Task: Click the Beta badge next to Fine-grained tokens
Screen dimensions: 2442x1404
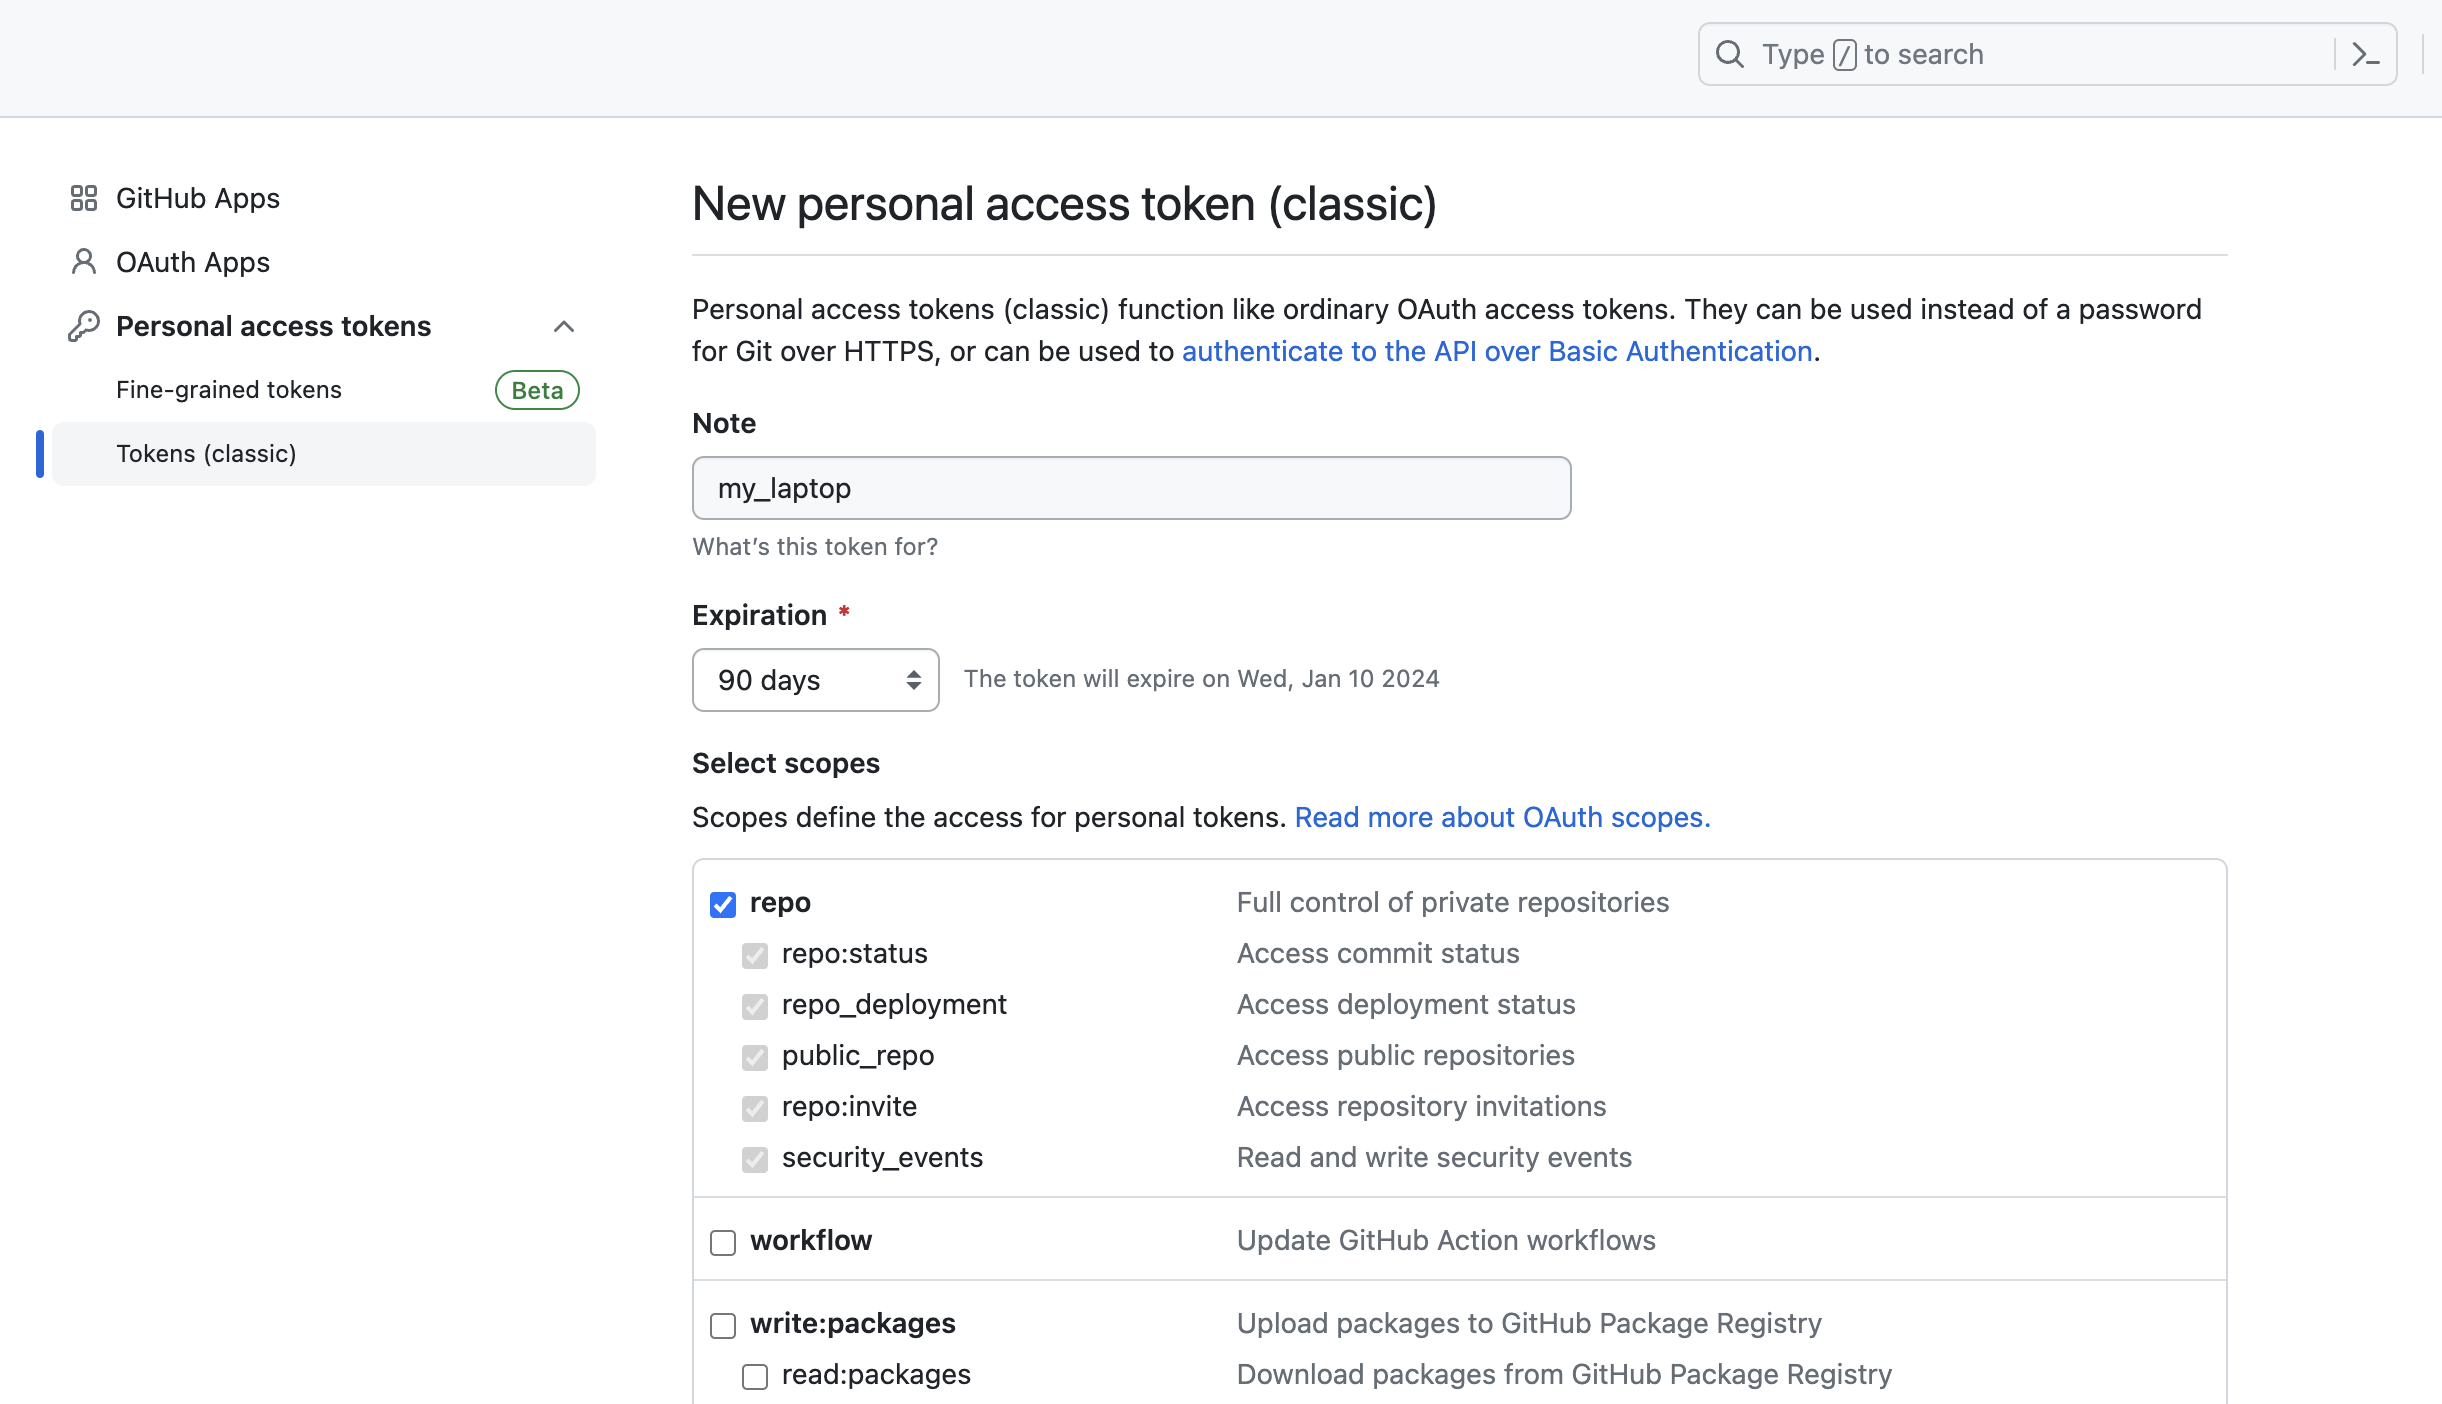Action: (x=537, y=390)
